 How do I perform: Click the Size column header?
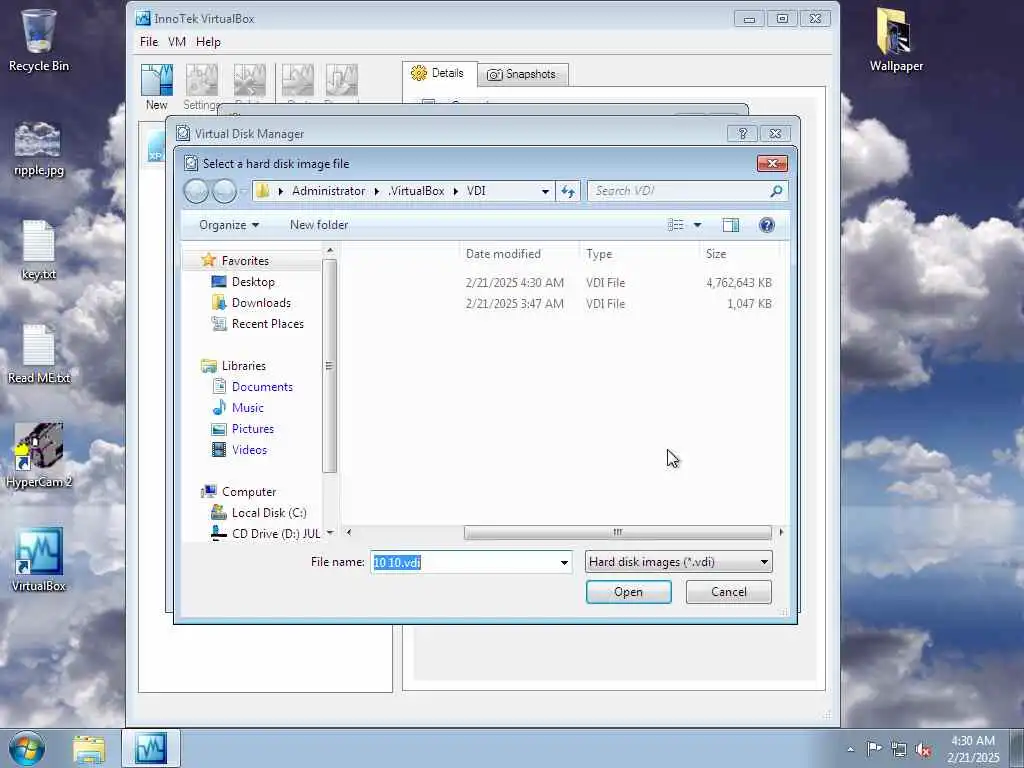(741, 254)
